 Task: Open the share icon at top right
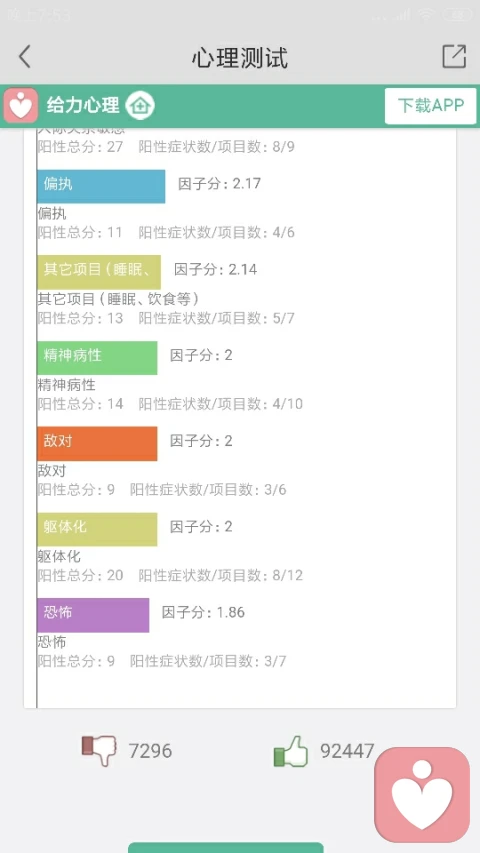coord(454,56)
